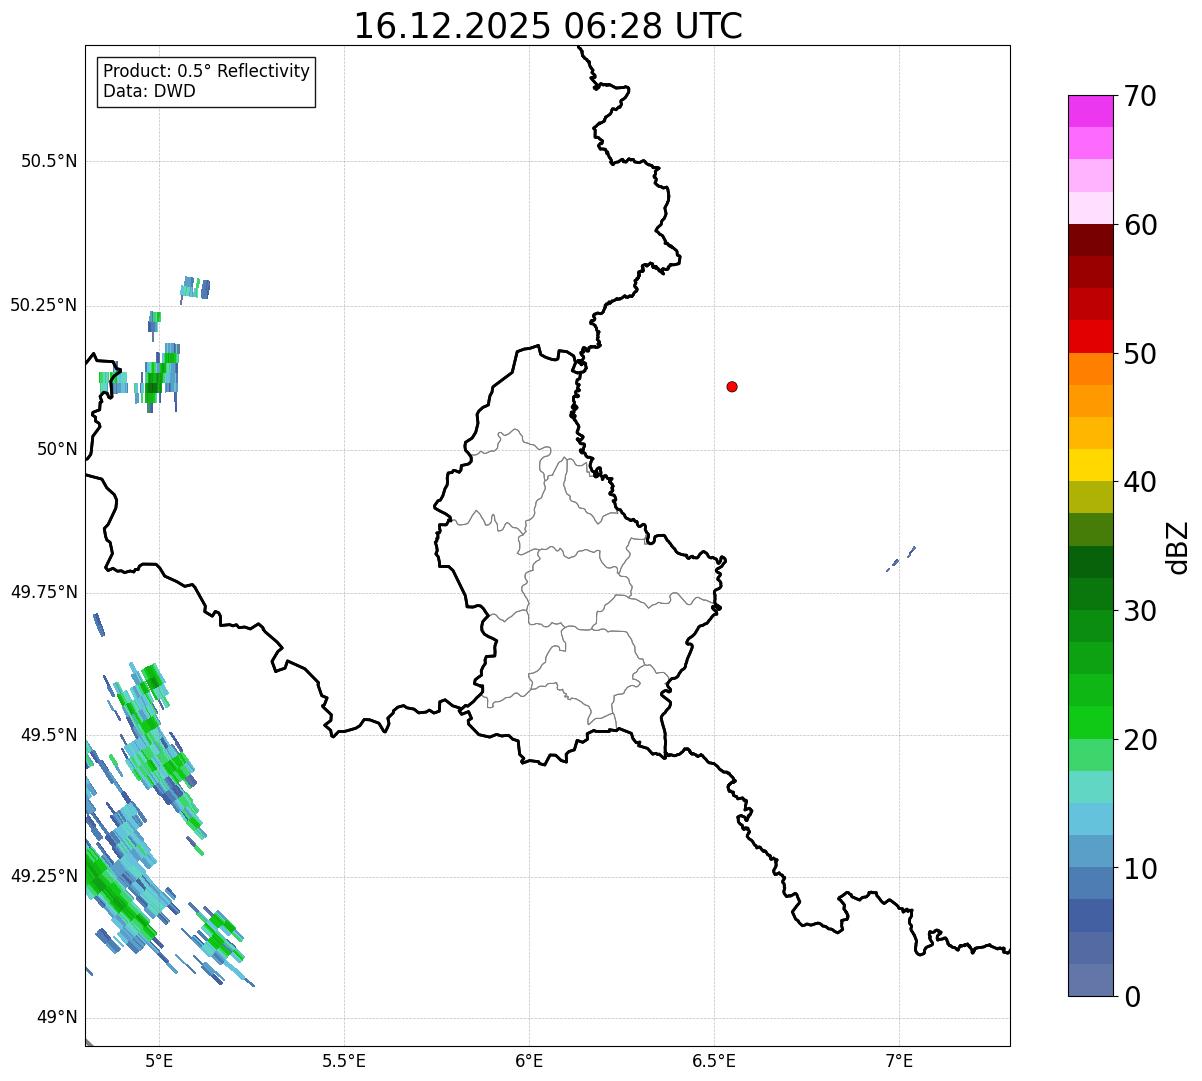Click the 6°E longitude label
Image resolution: width=1202 pixels, height=1081 pixels.
(529, 1061)
